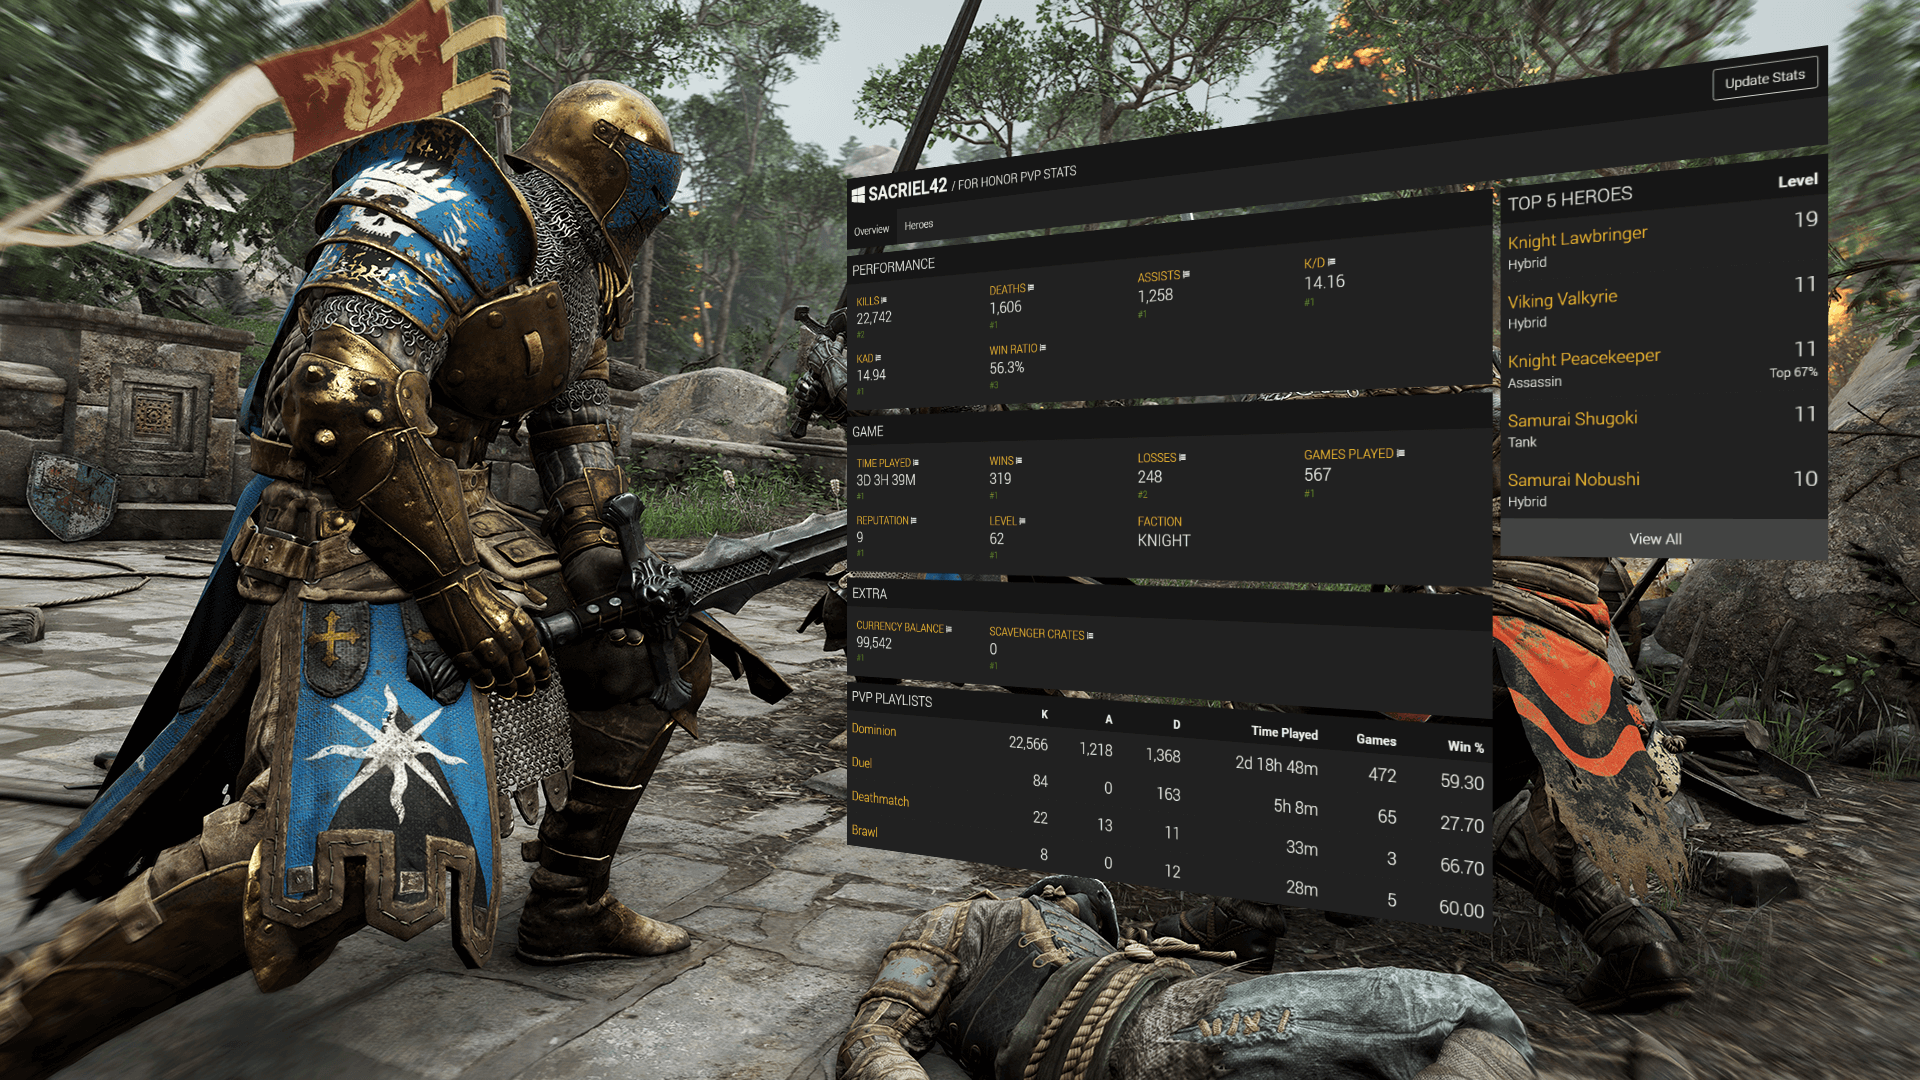Click the LOSSES value 248
The height and width of the screenshot is (1080, 1920).
[1149, 477]
